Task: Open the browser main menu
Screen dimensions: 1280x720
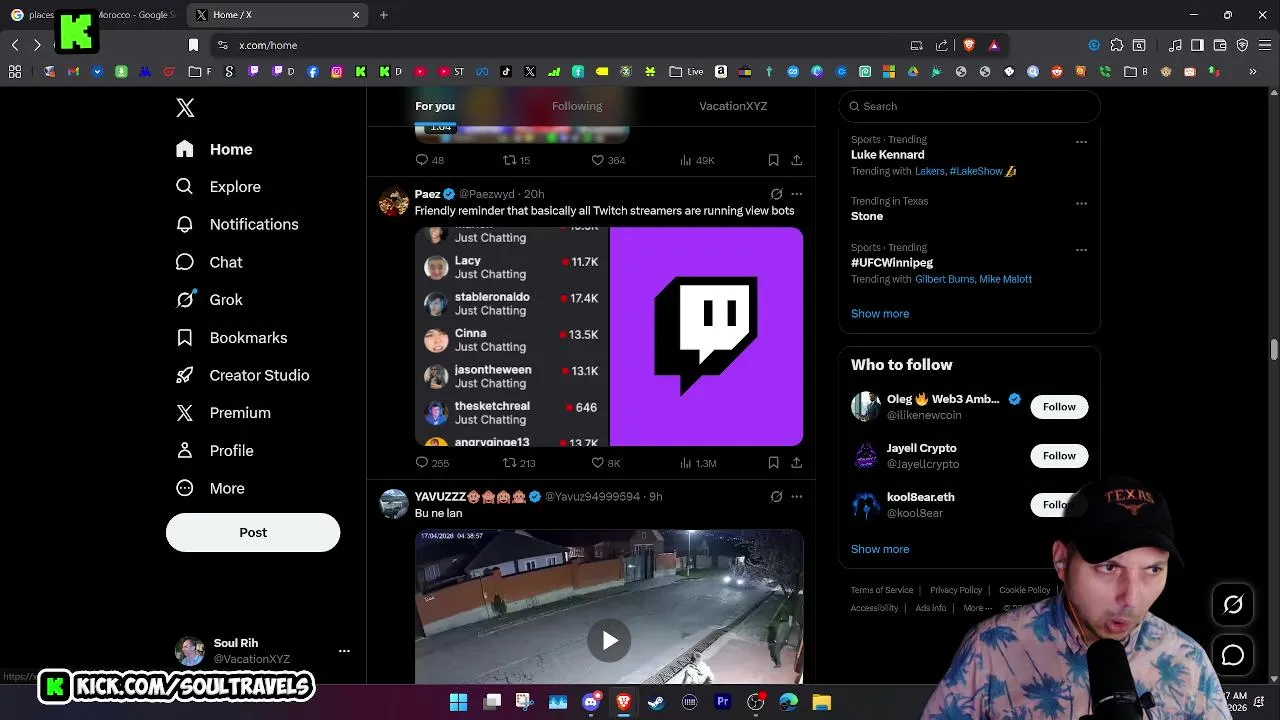Action: click(1266, 45)
